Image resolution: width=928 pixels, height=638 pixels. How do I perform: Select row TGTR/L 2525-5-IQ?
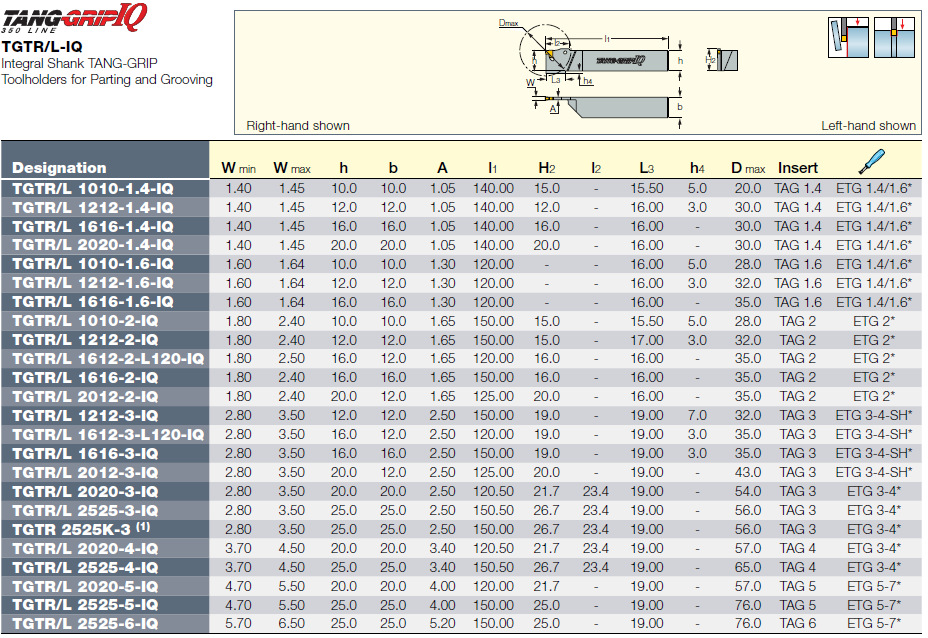[x=462, y=605]
